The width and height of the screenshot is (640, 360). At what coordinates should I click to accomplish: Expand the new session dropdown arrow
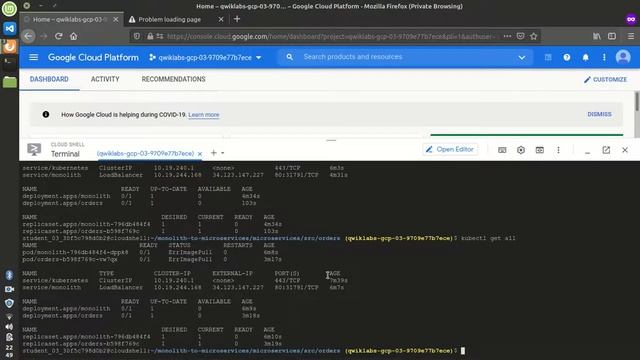tap(222, 153)
